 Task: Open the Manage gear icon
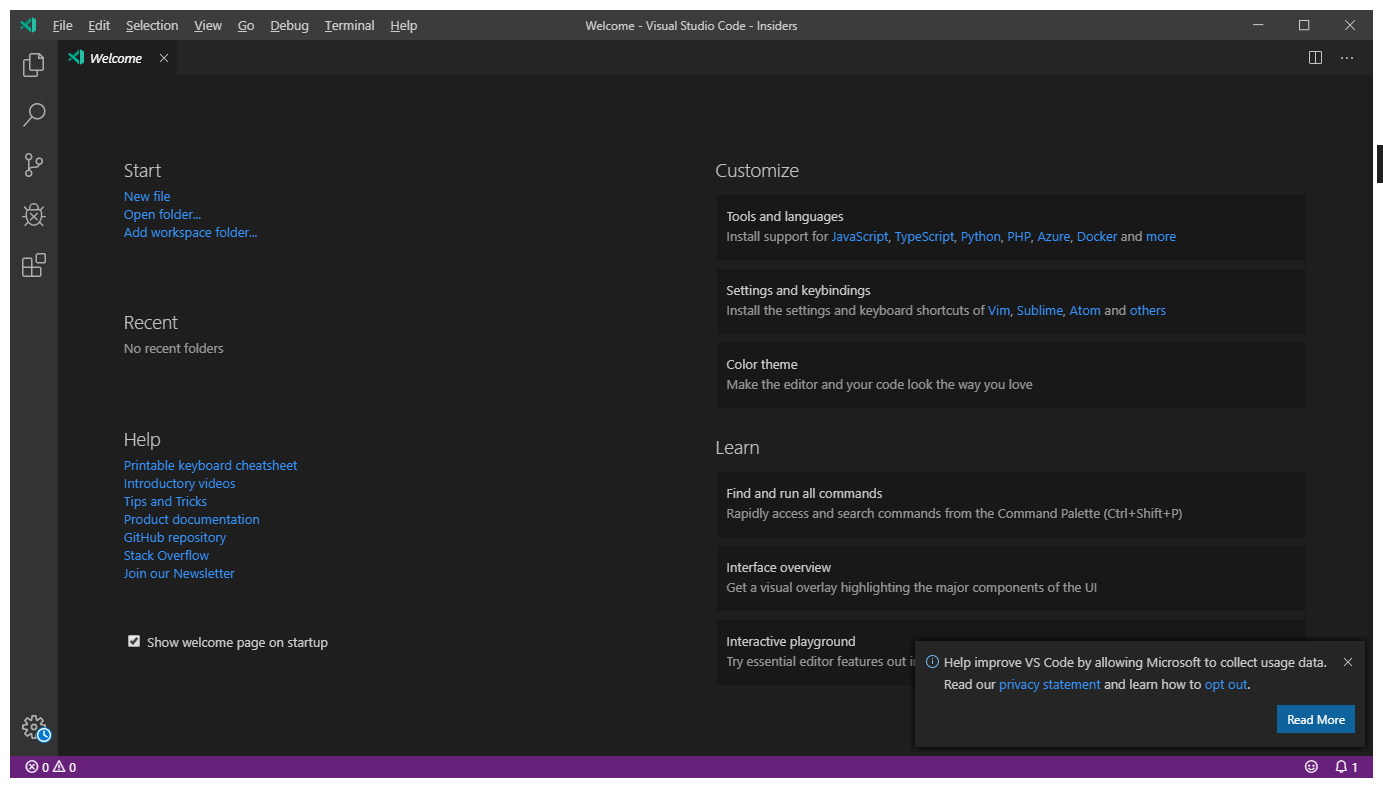pyautogui.click(x=36, y=728)
